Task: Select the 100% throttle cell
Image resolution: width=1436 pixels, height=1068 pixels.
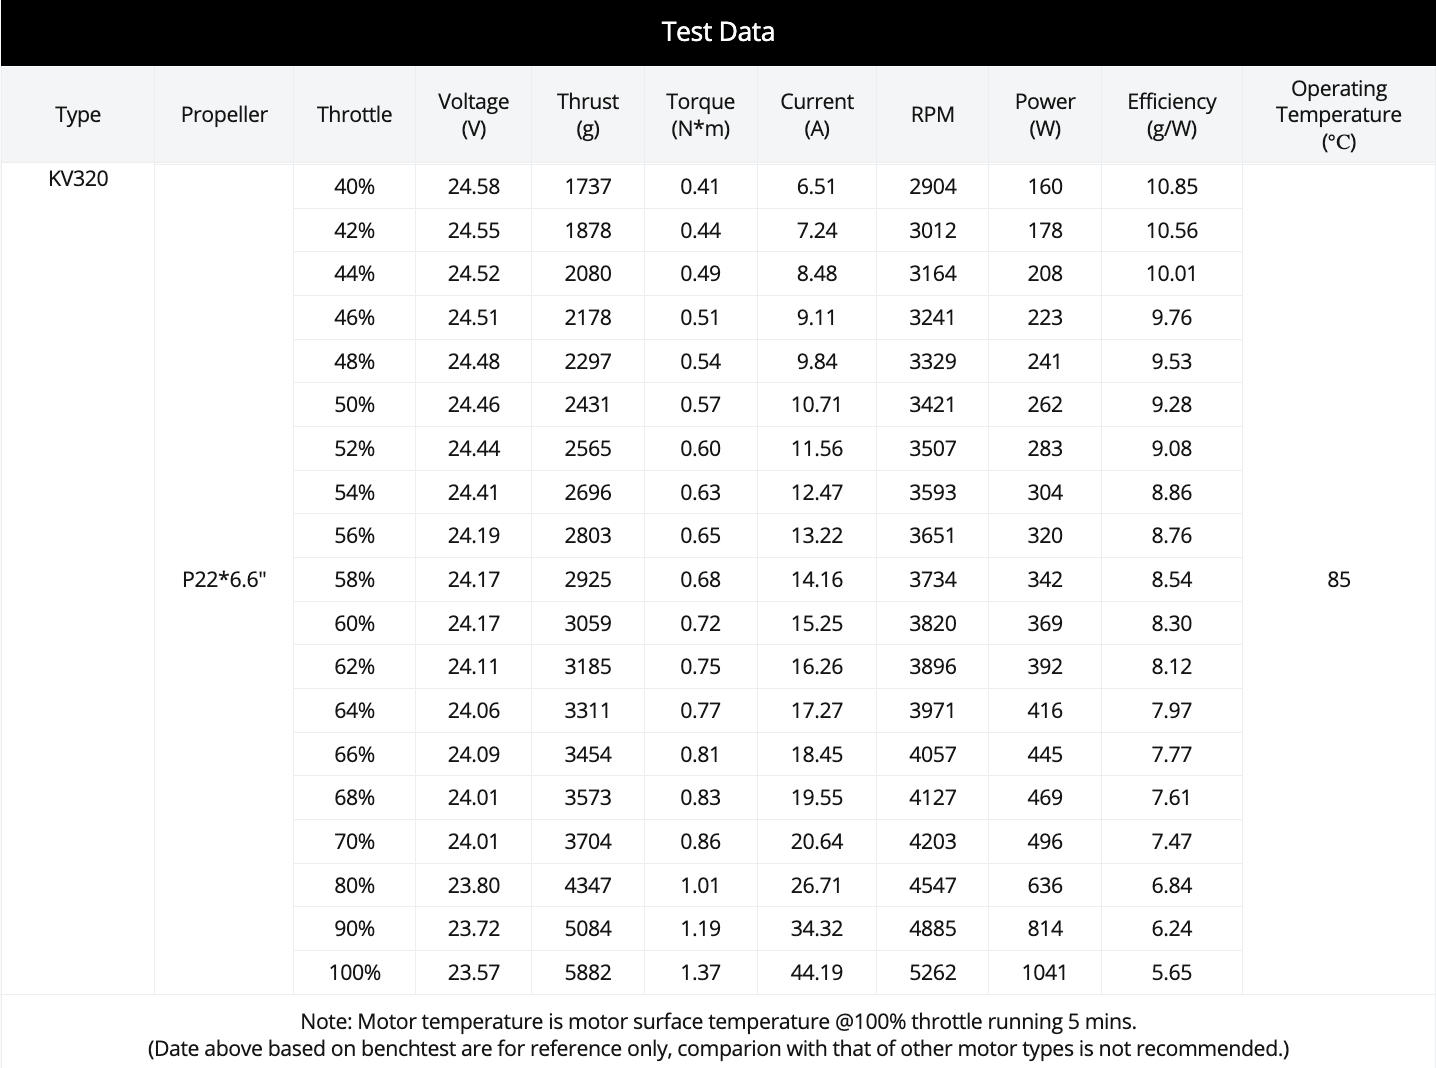Action: [x=354, y=973]
